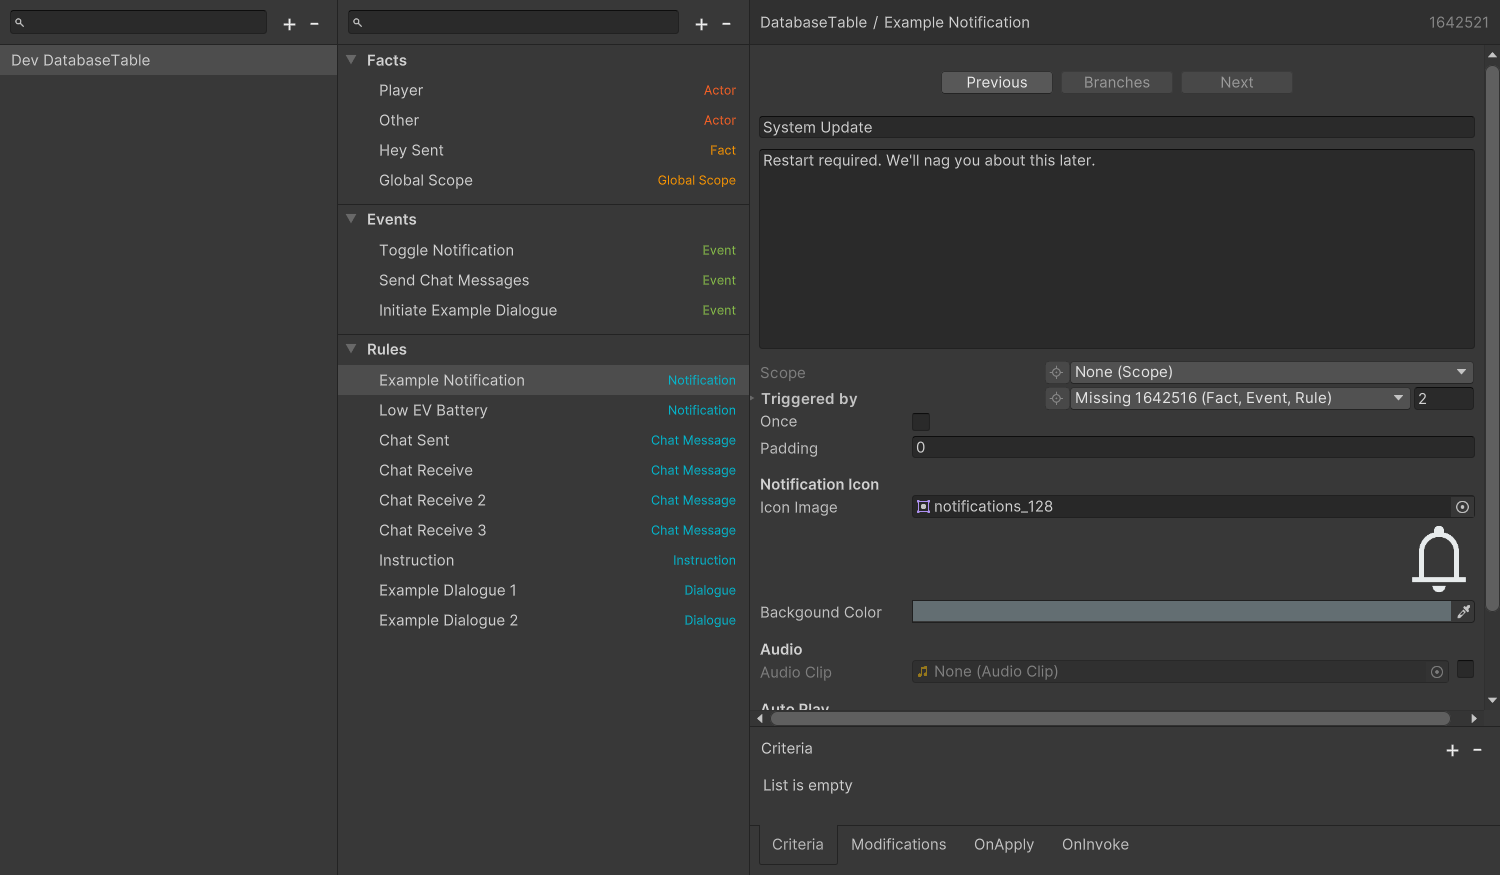Click the Previous button
The image size is (1500, 875).
996,82
